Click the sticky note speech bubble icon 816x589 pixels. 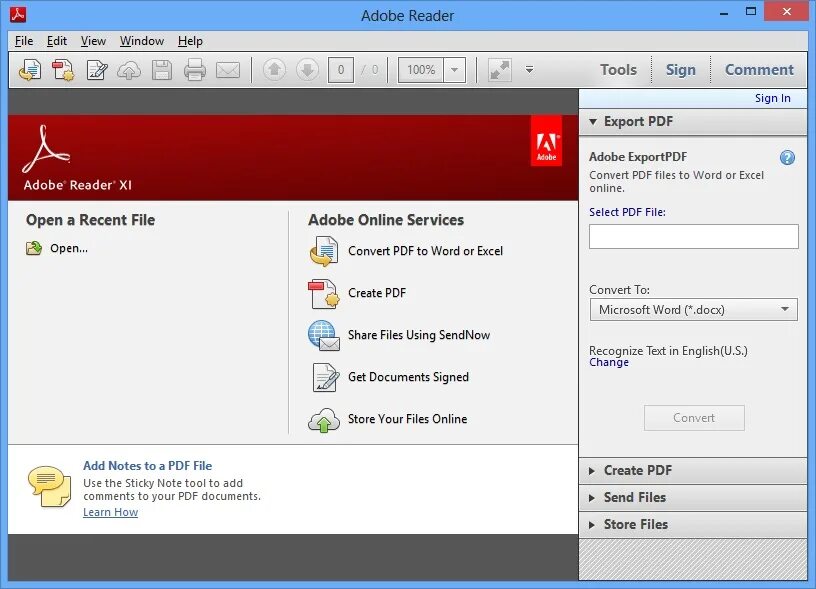(x=49, y=486)
